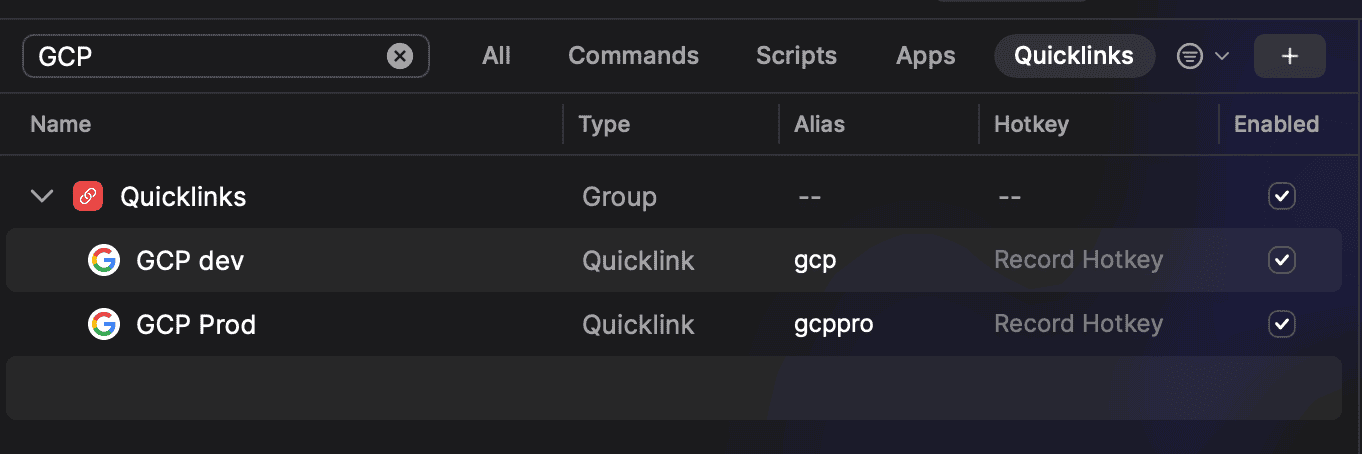The height and width of the screenshot is (454, 1362).
Task: Open the filter dropdown chevron
Action: point(1221,56)
